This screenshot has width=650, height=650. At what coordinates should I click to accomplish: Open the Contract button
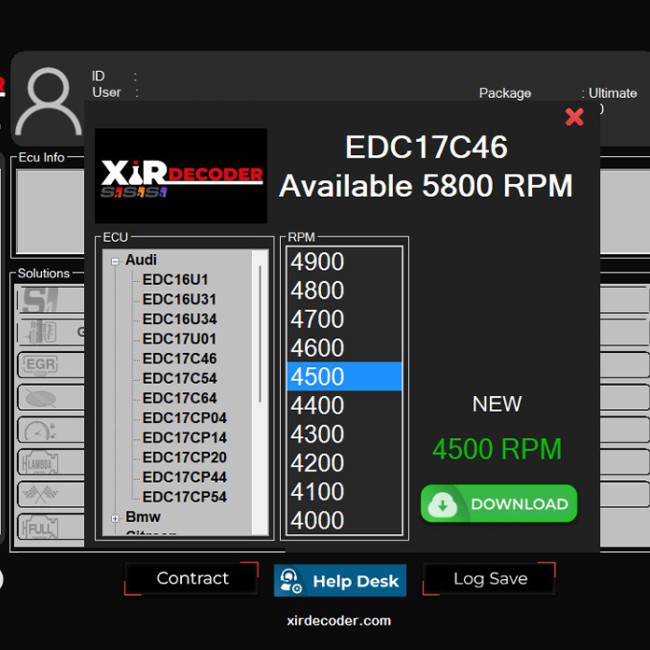192,578
